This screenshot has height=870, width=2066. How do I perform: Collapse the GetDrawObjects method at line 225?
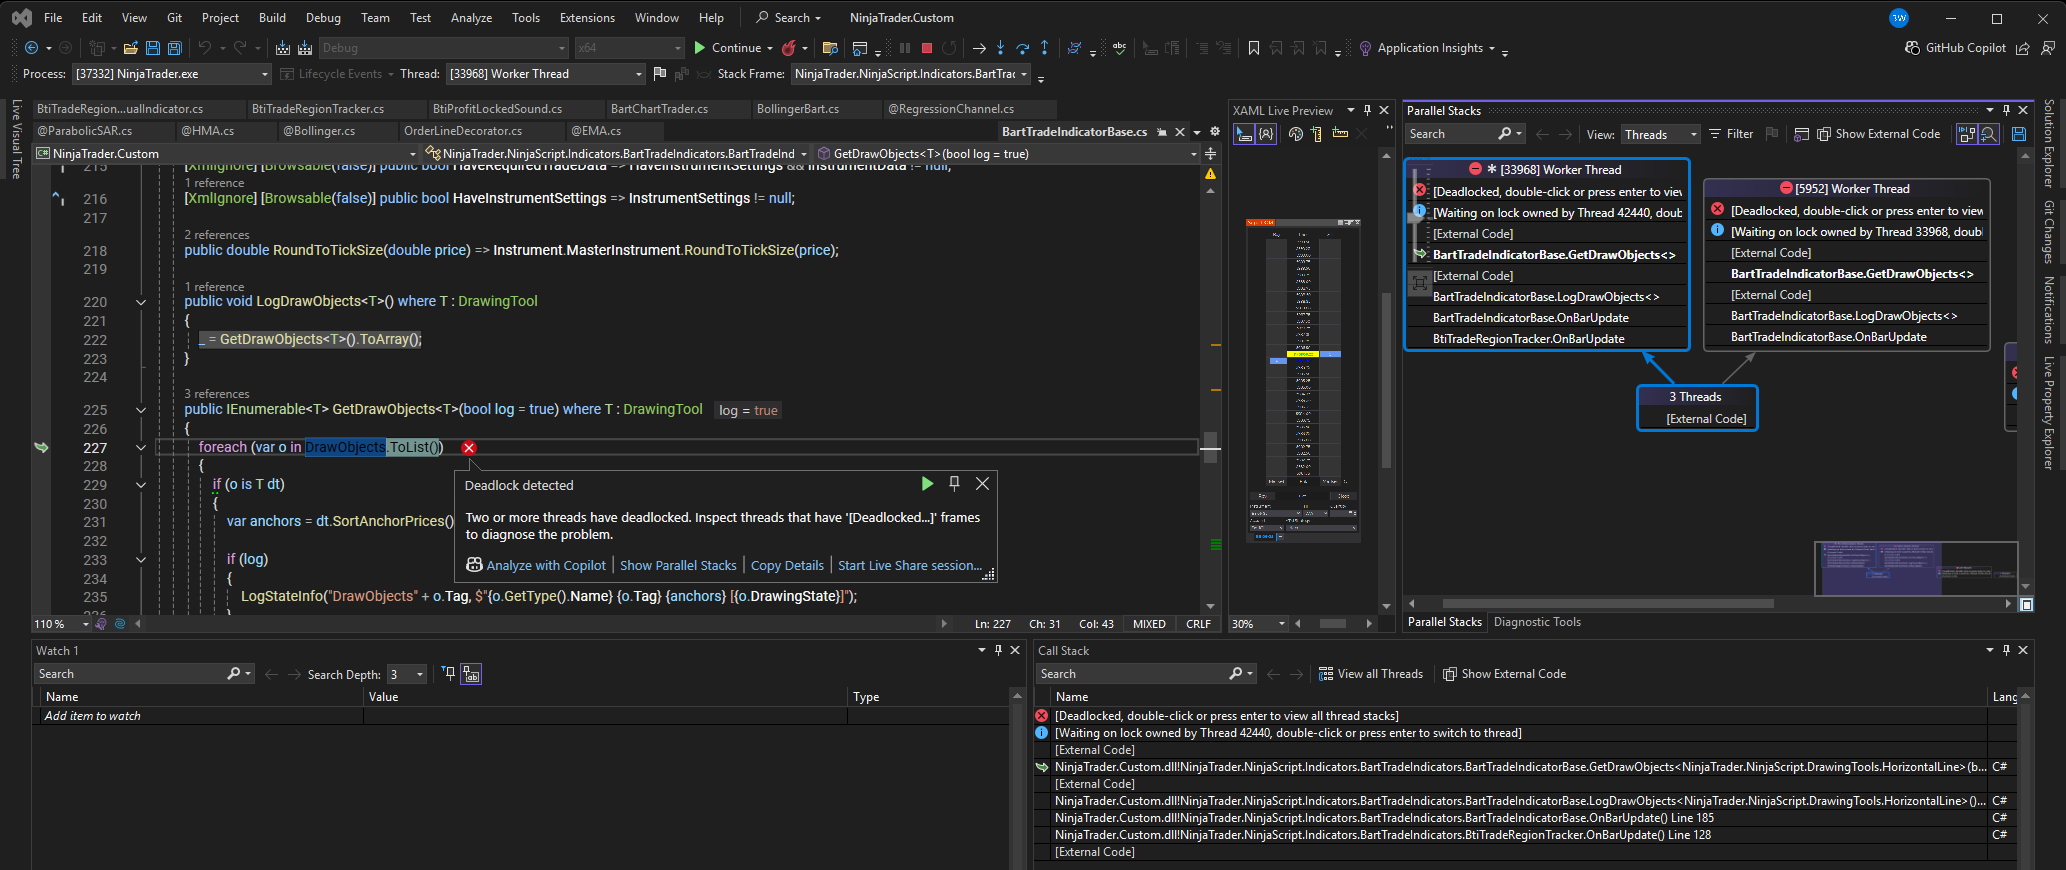click(141, 410)
